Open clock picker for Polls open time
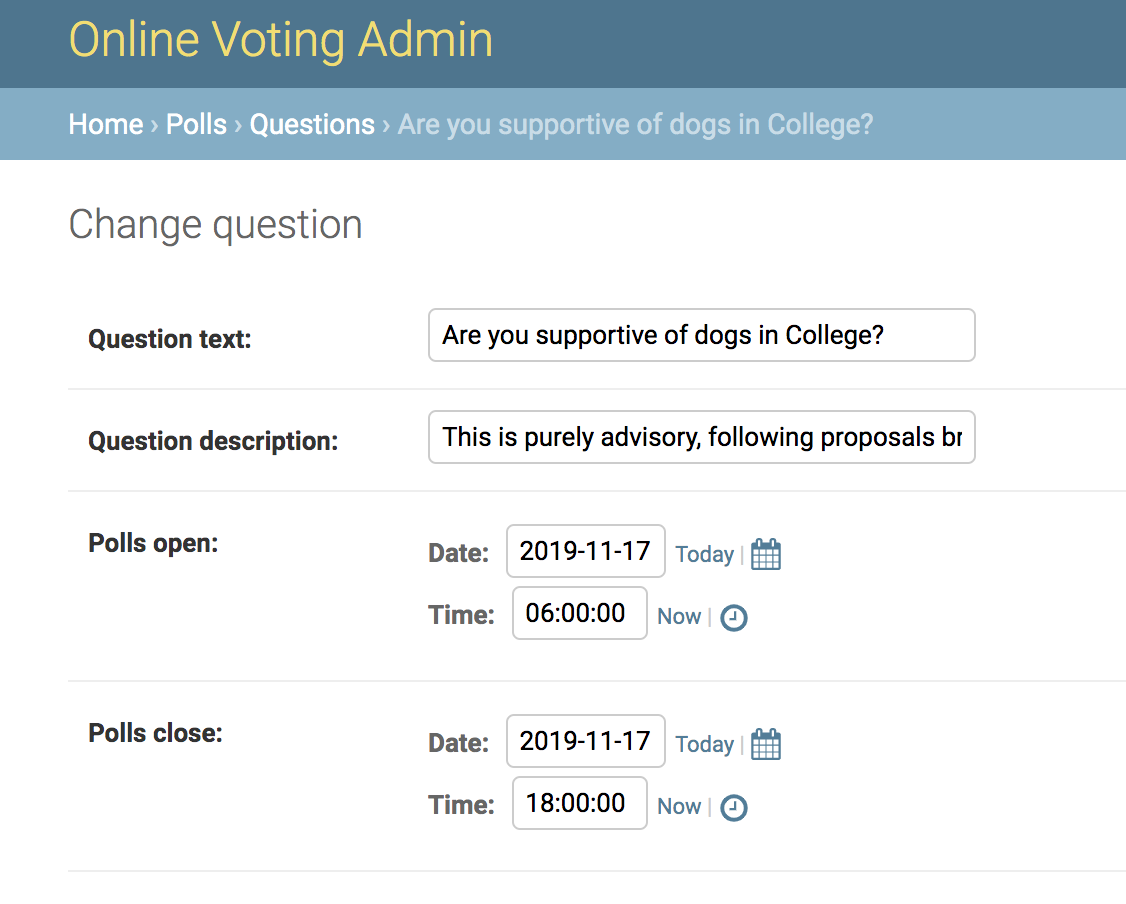 tap(734, 618)
